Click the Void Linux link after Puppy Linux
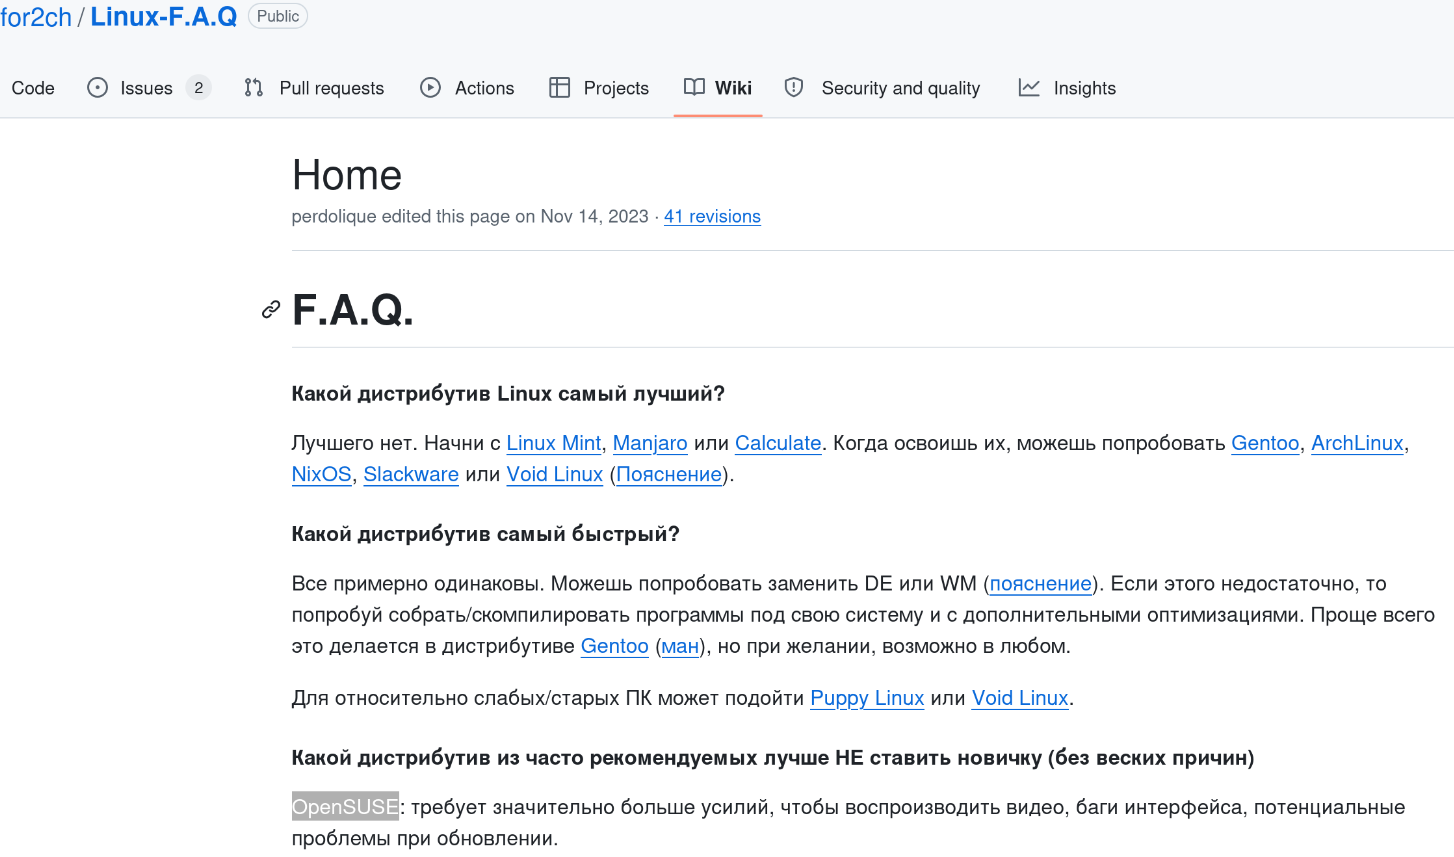 tap(1020, 699)
